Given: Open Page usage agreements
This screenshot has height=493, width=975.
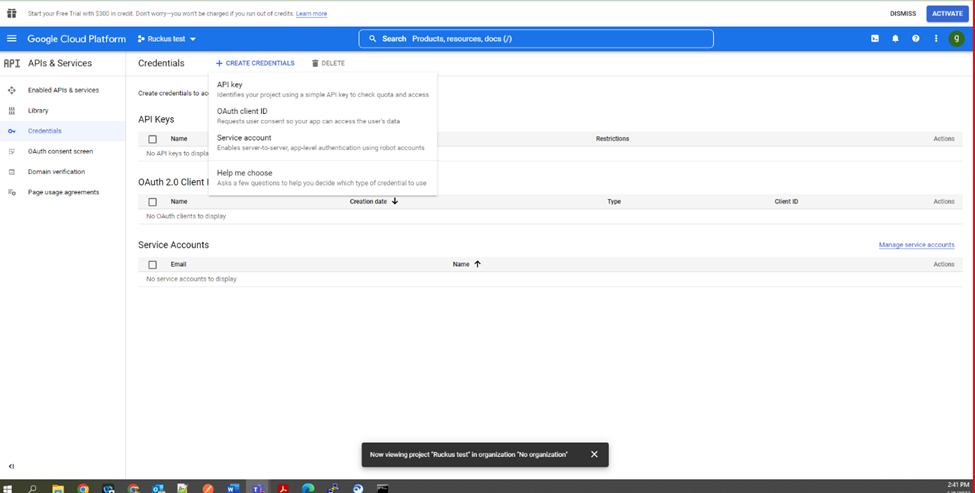Looking at the screenshot, I should [63, 192].
